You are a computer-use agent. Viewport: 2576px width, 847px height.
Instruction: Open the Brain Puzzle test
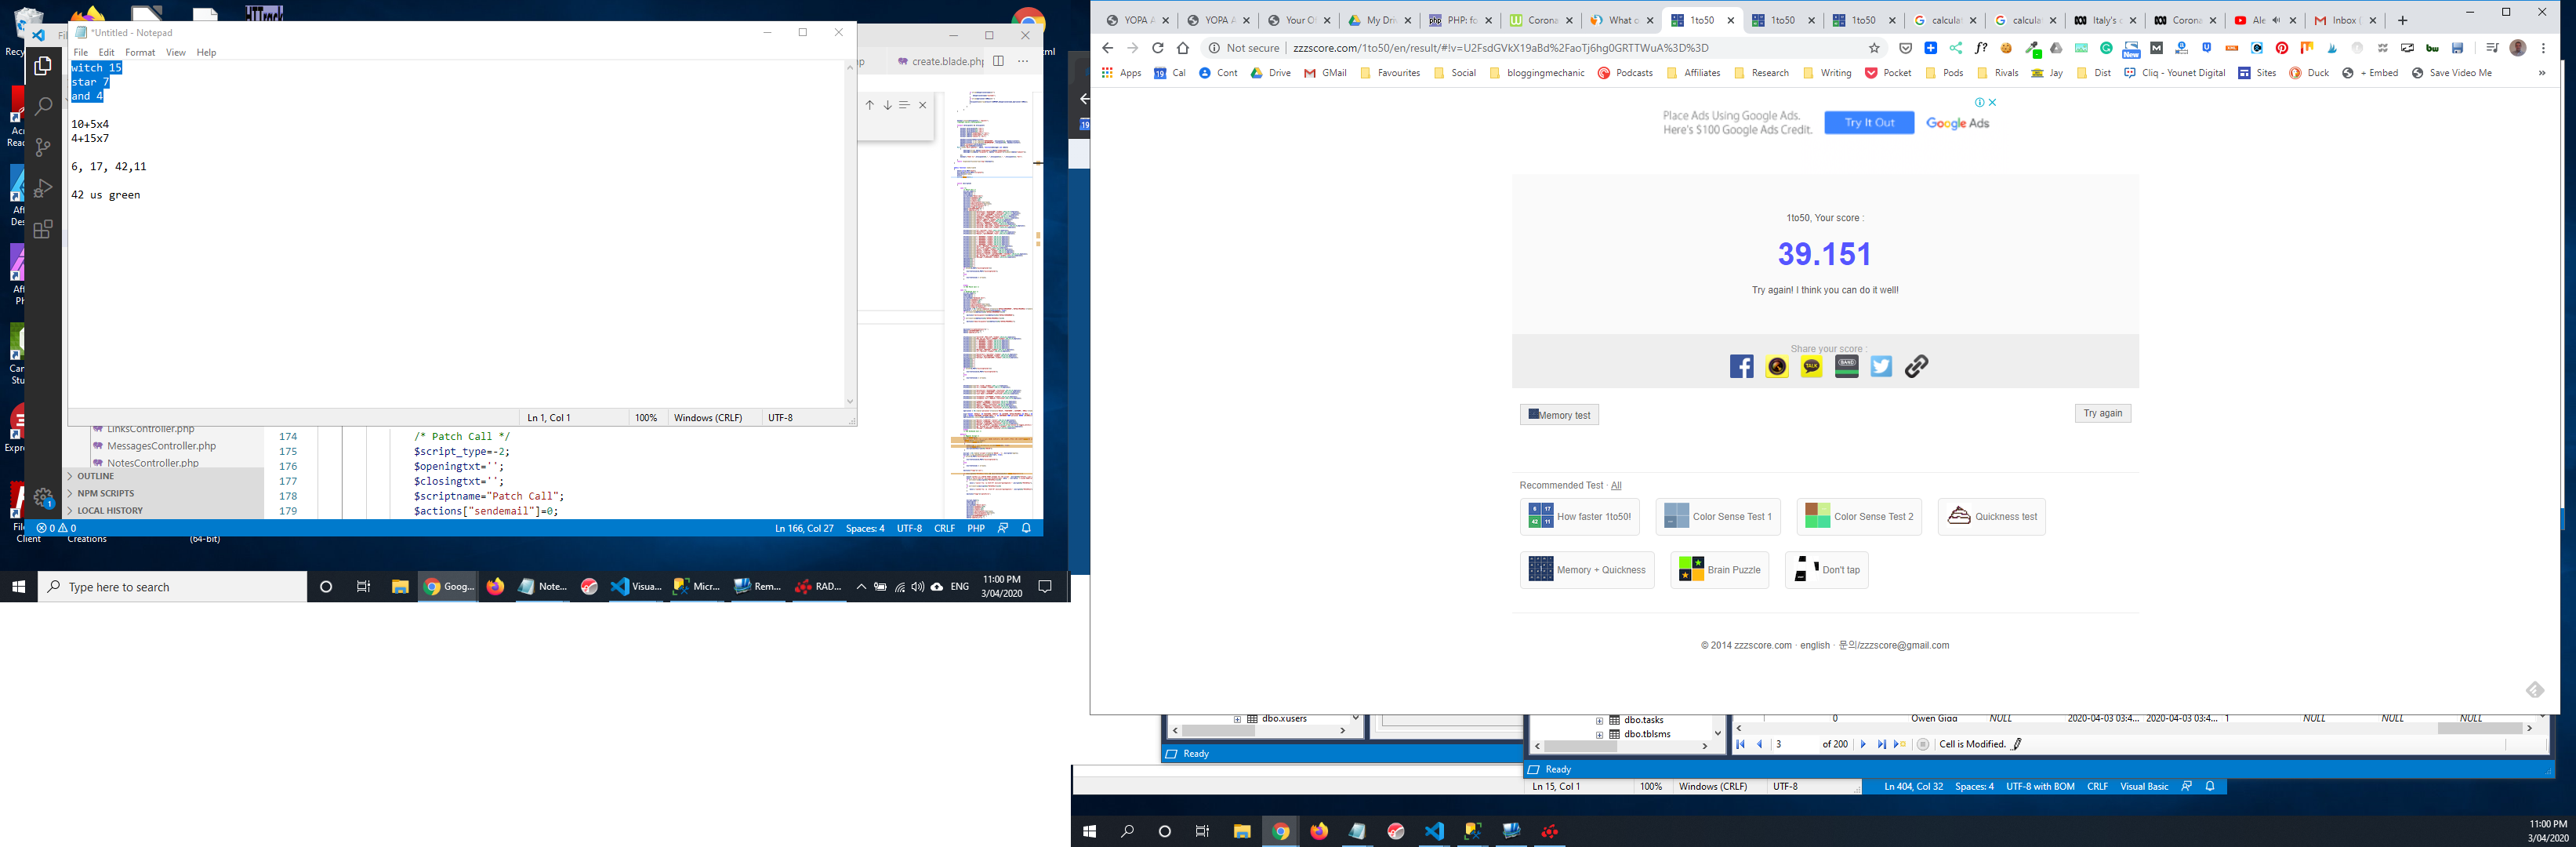[x=1720, y=570]
